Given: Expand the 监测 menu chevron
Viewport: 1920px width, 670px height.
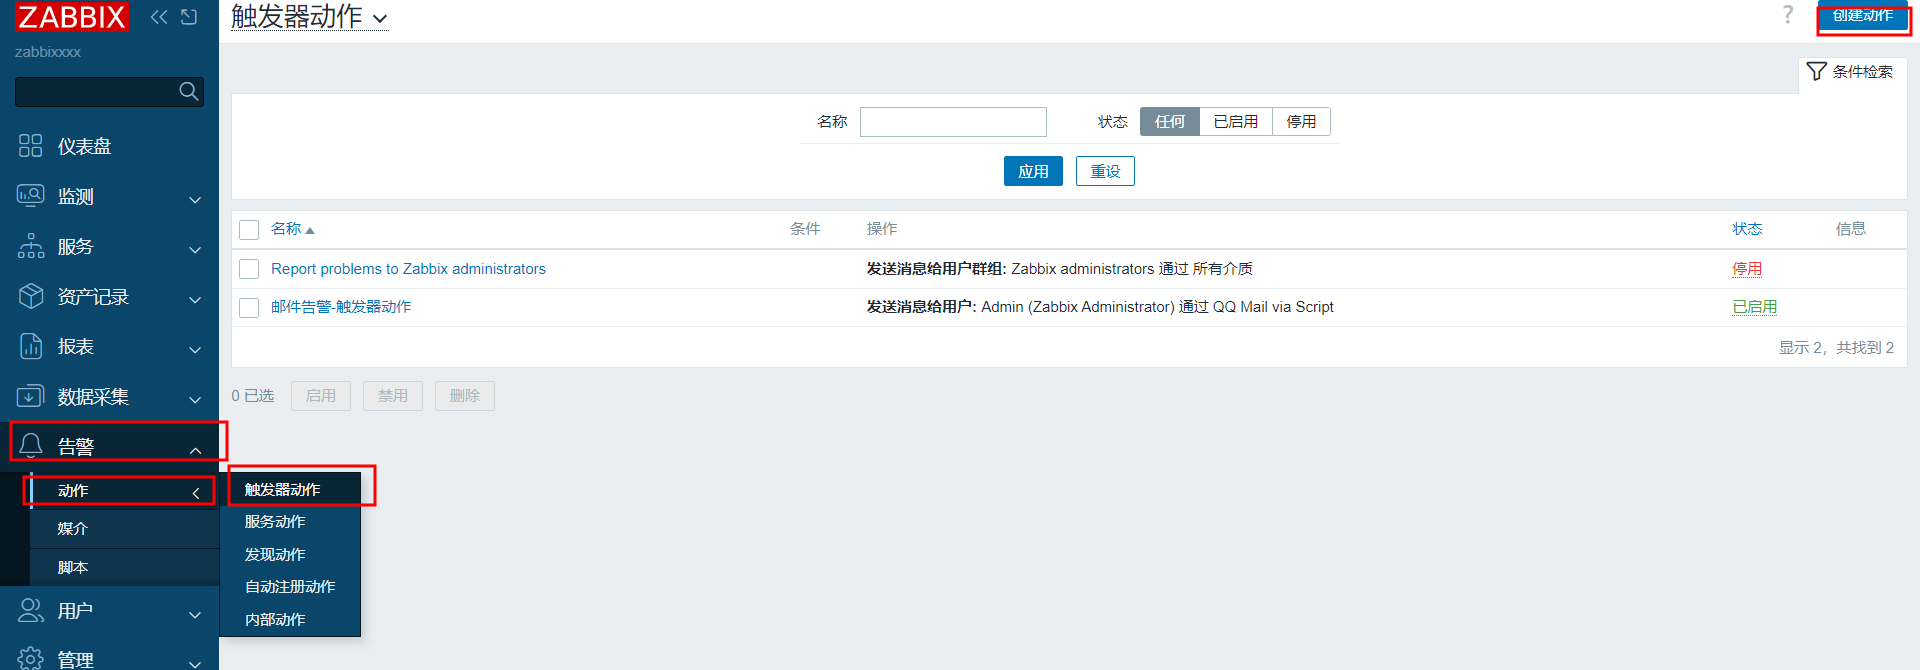Looking at the screenshot, I should tap(195, 199).
